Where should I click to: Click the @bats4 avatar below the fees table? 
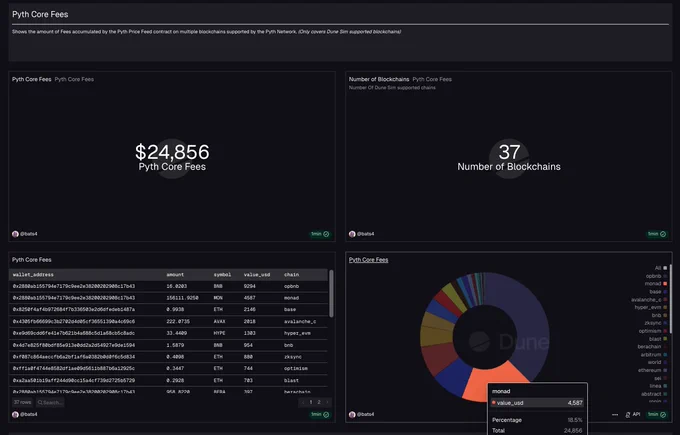[15, 414]
